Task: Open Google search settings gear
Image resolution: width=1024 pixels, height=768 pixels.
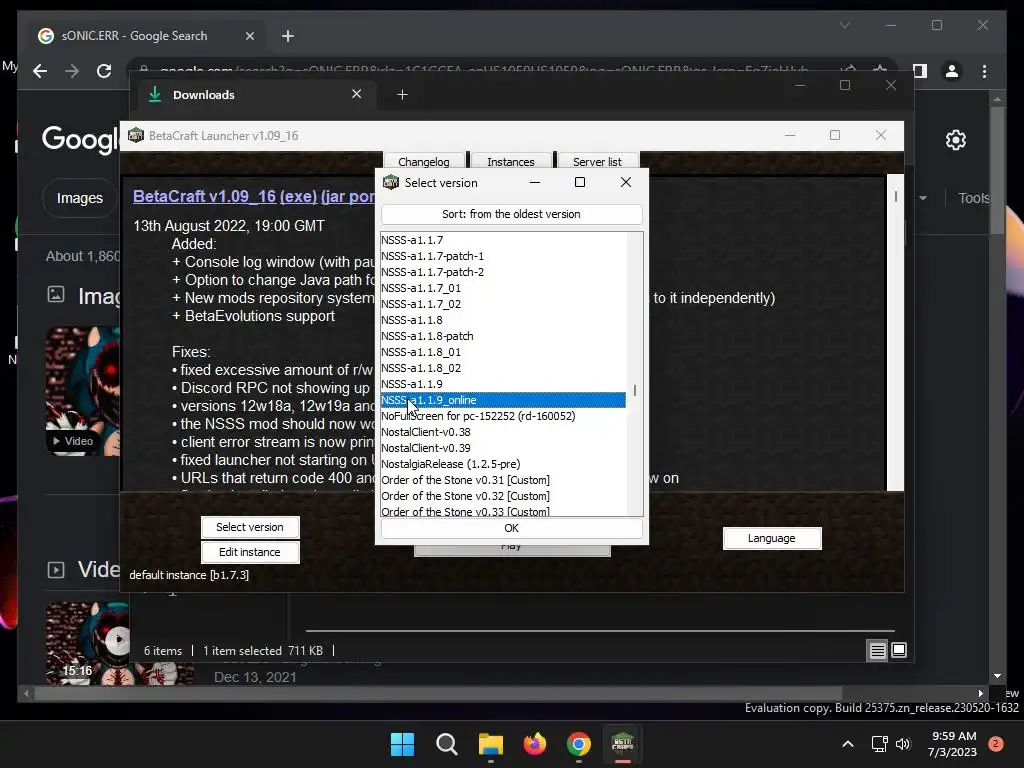Action: [x=955, y=139]
